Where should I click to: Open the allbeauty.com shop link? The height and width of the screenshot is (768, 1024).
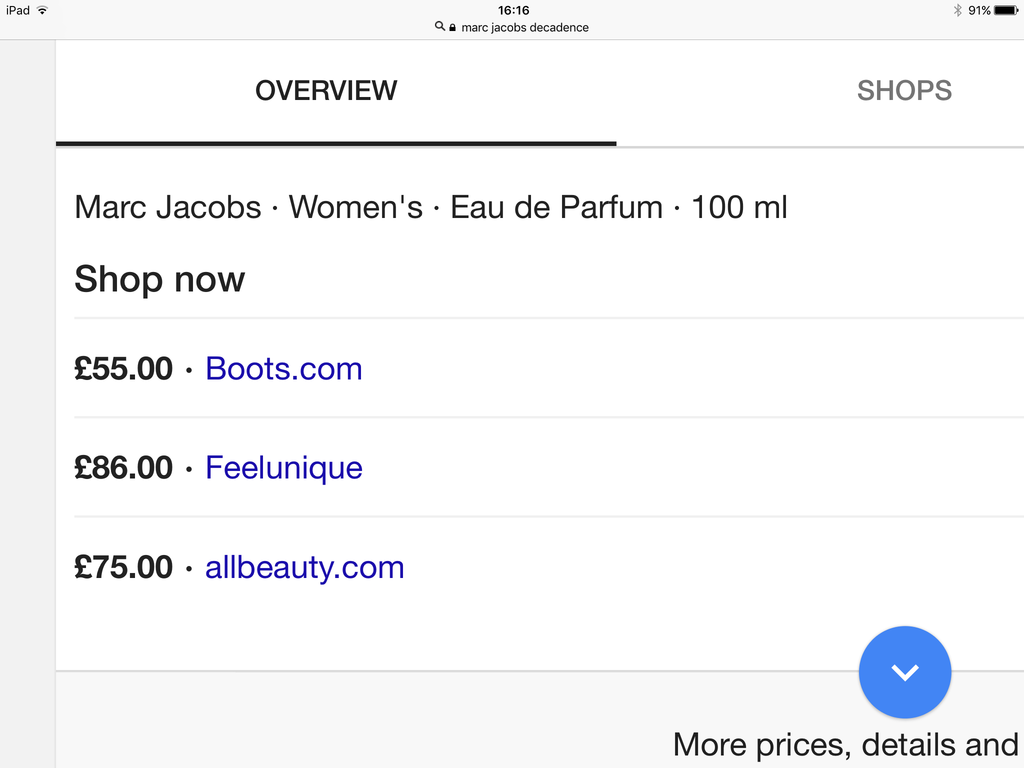coord(304,568)
